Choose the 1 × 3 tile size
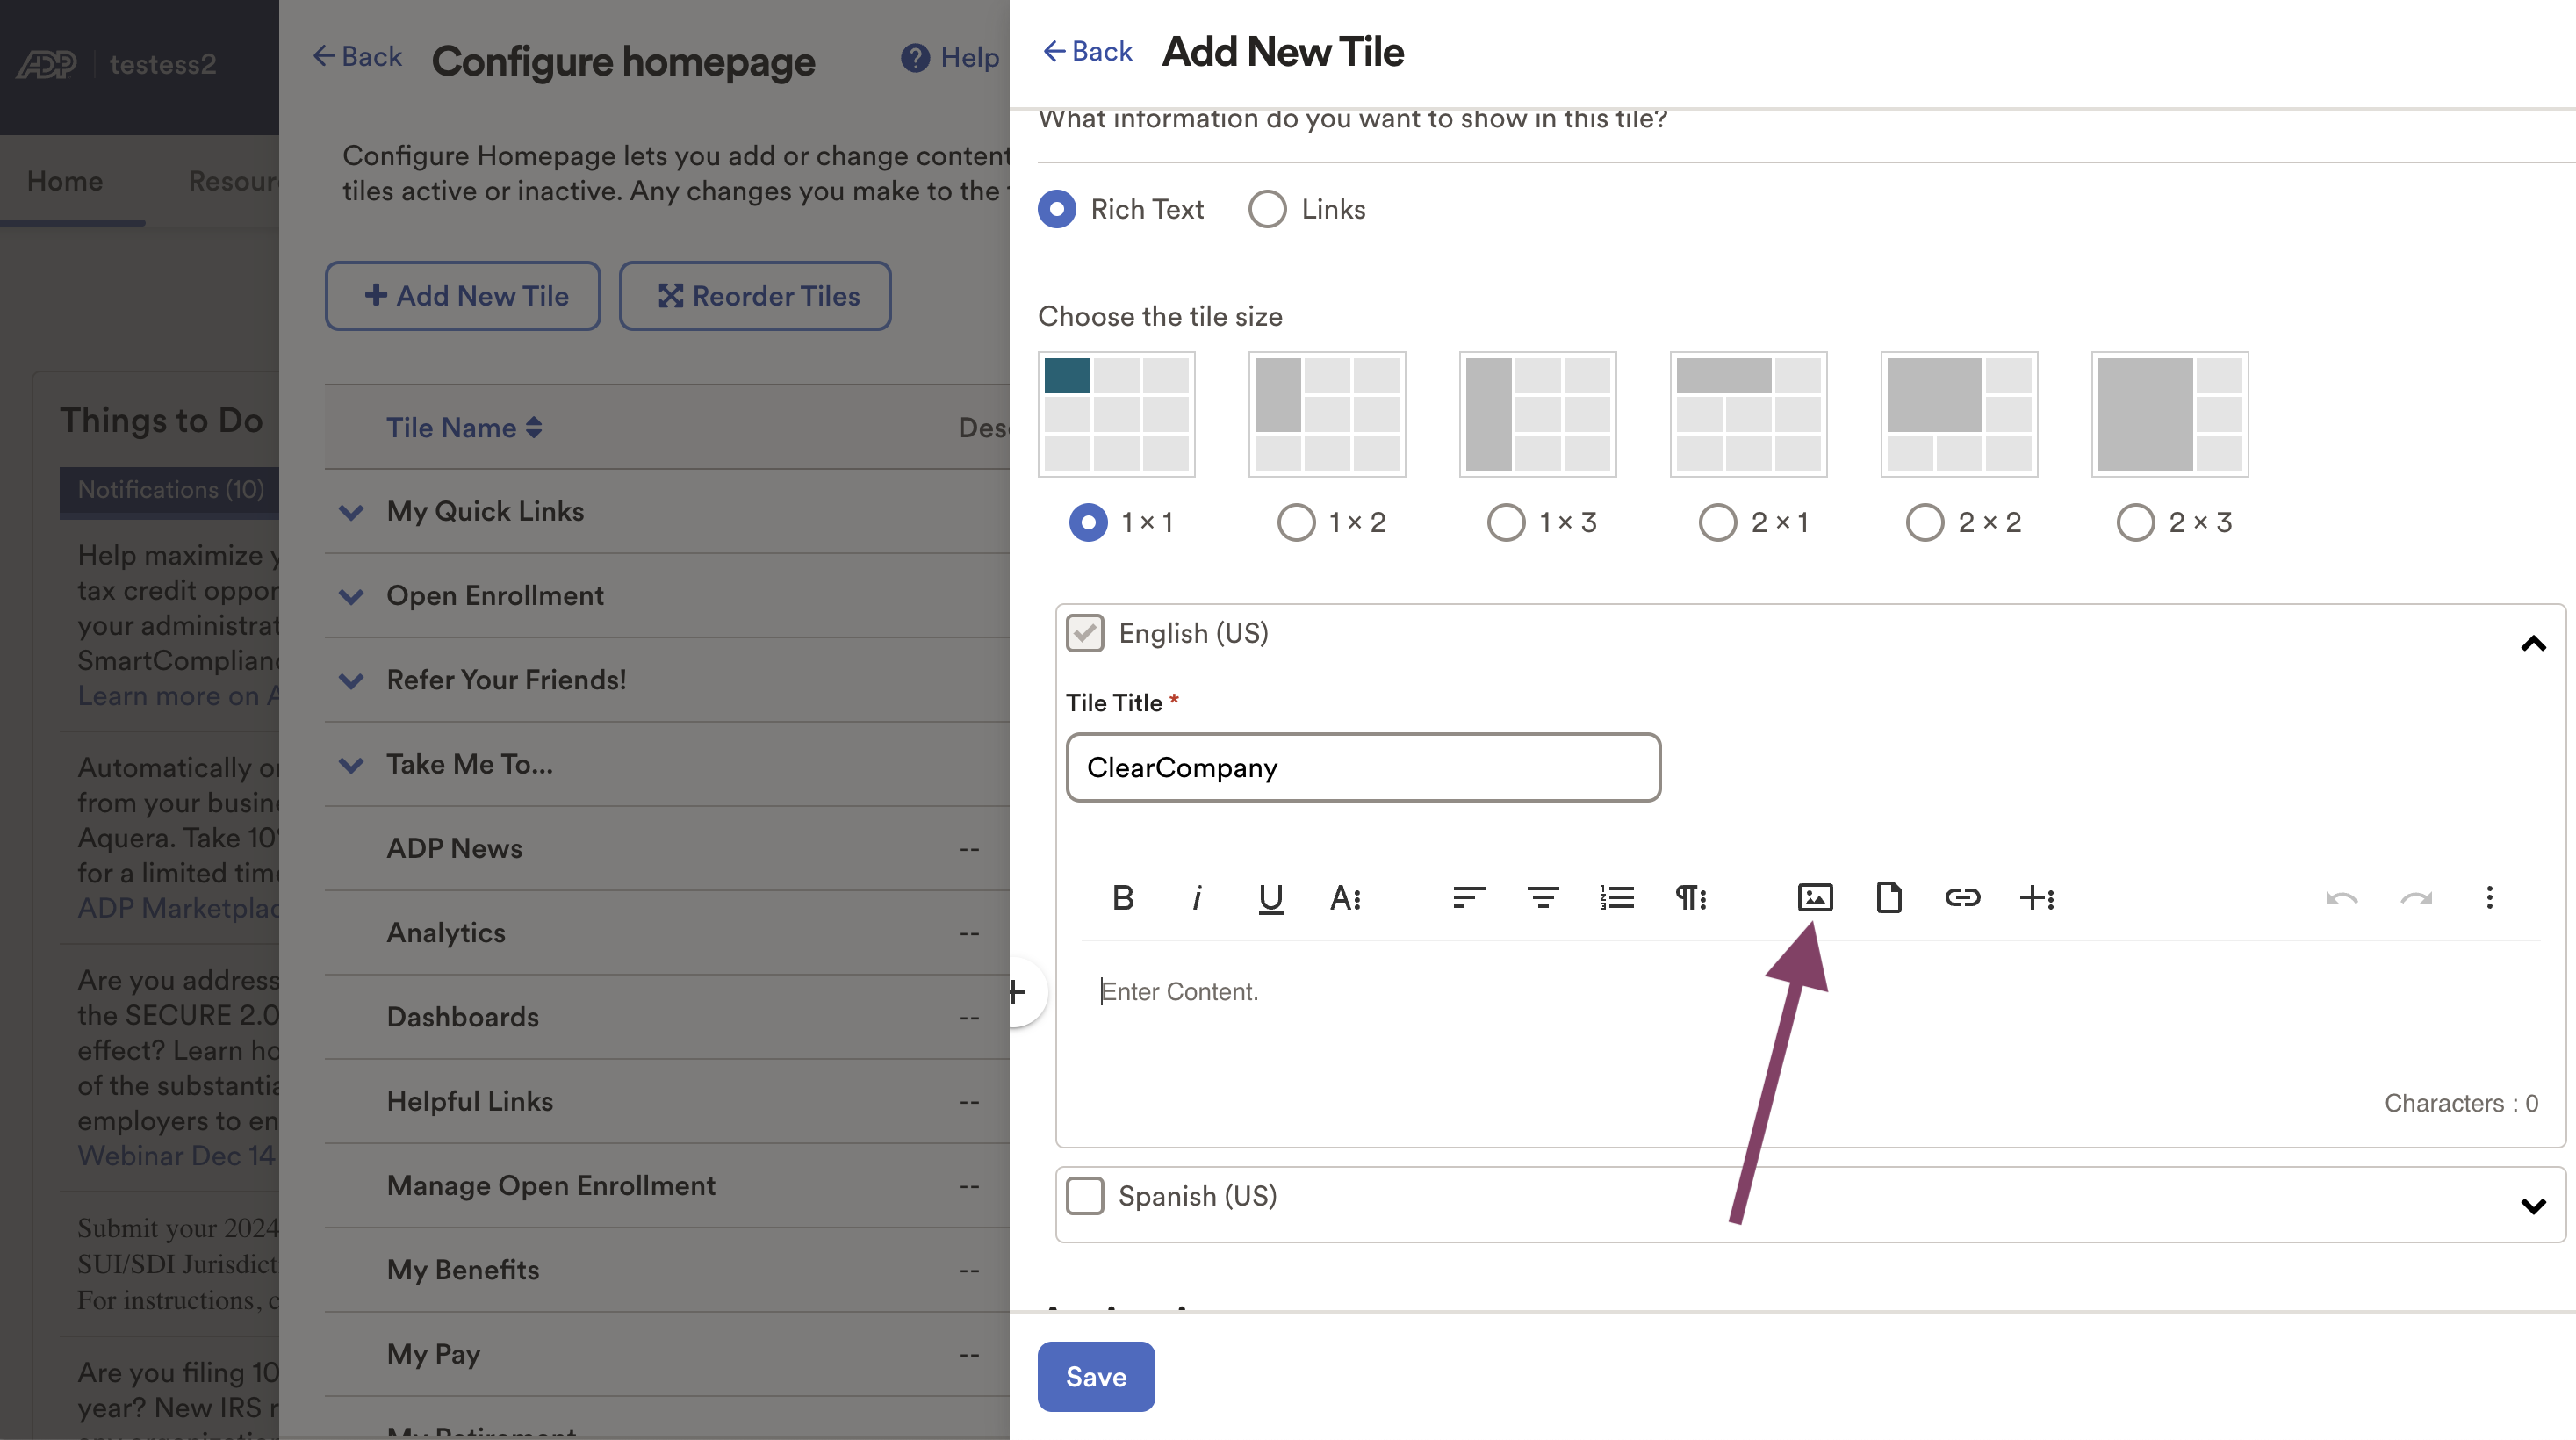The height and width of the screenshot is (1440, 2576). (1507, 522)
